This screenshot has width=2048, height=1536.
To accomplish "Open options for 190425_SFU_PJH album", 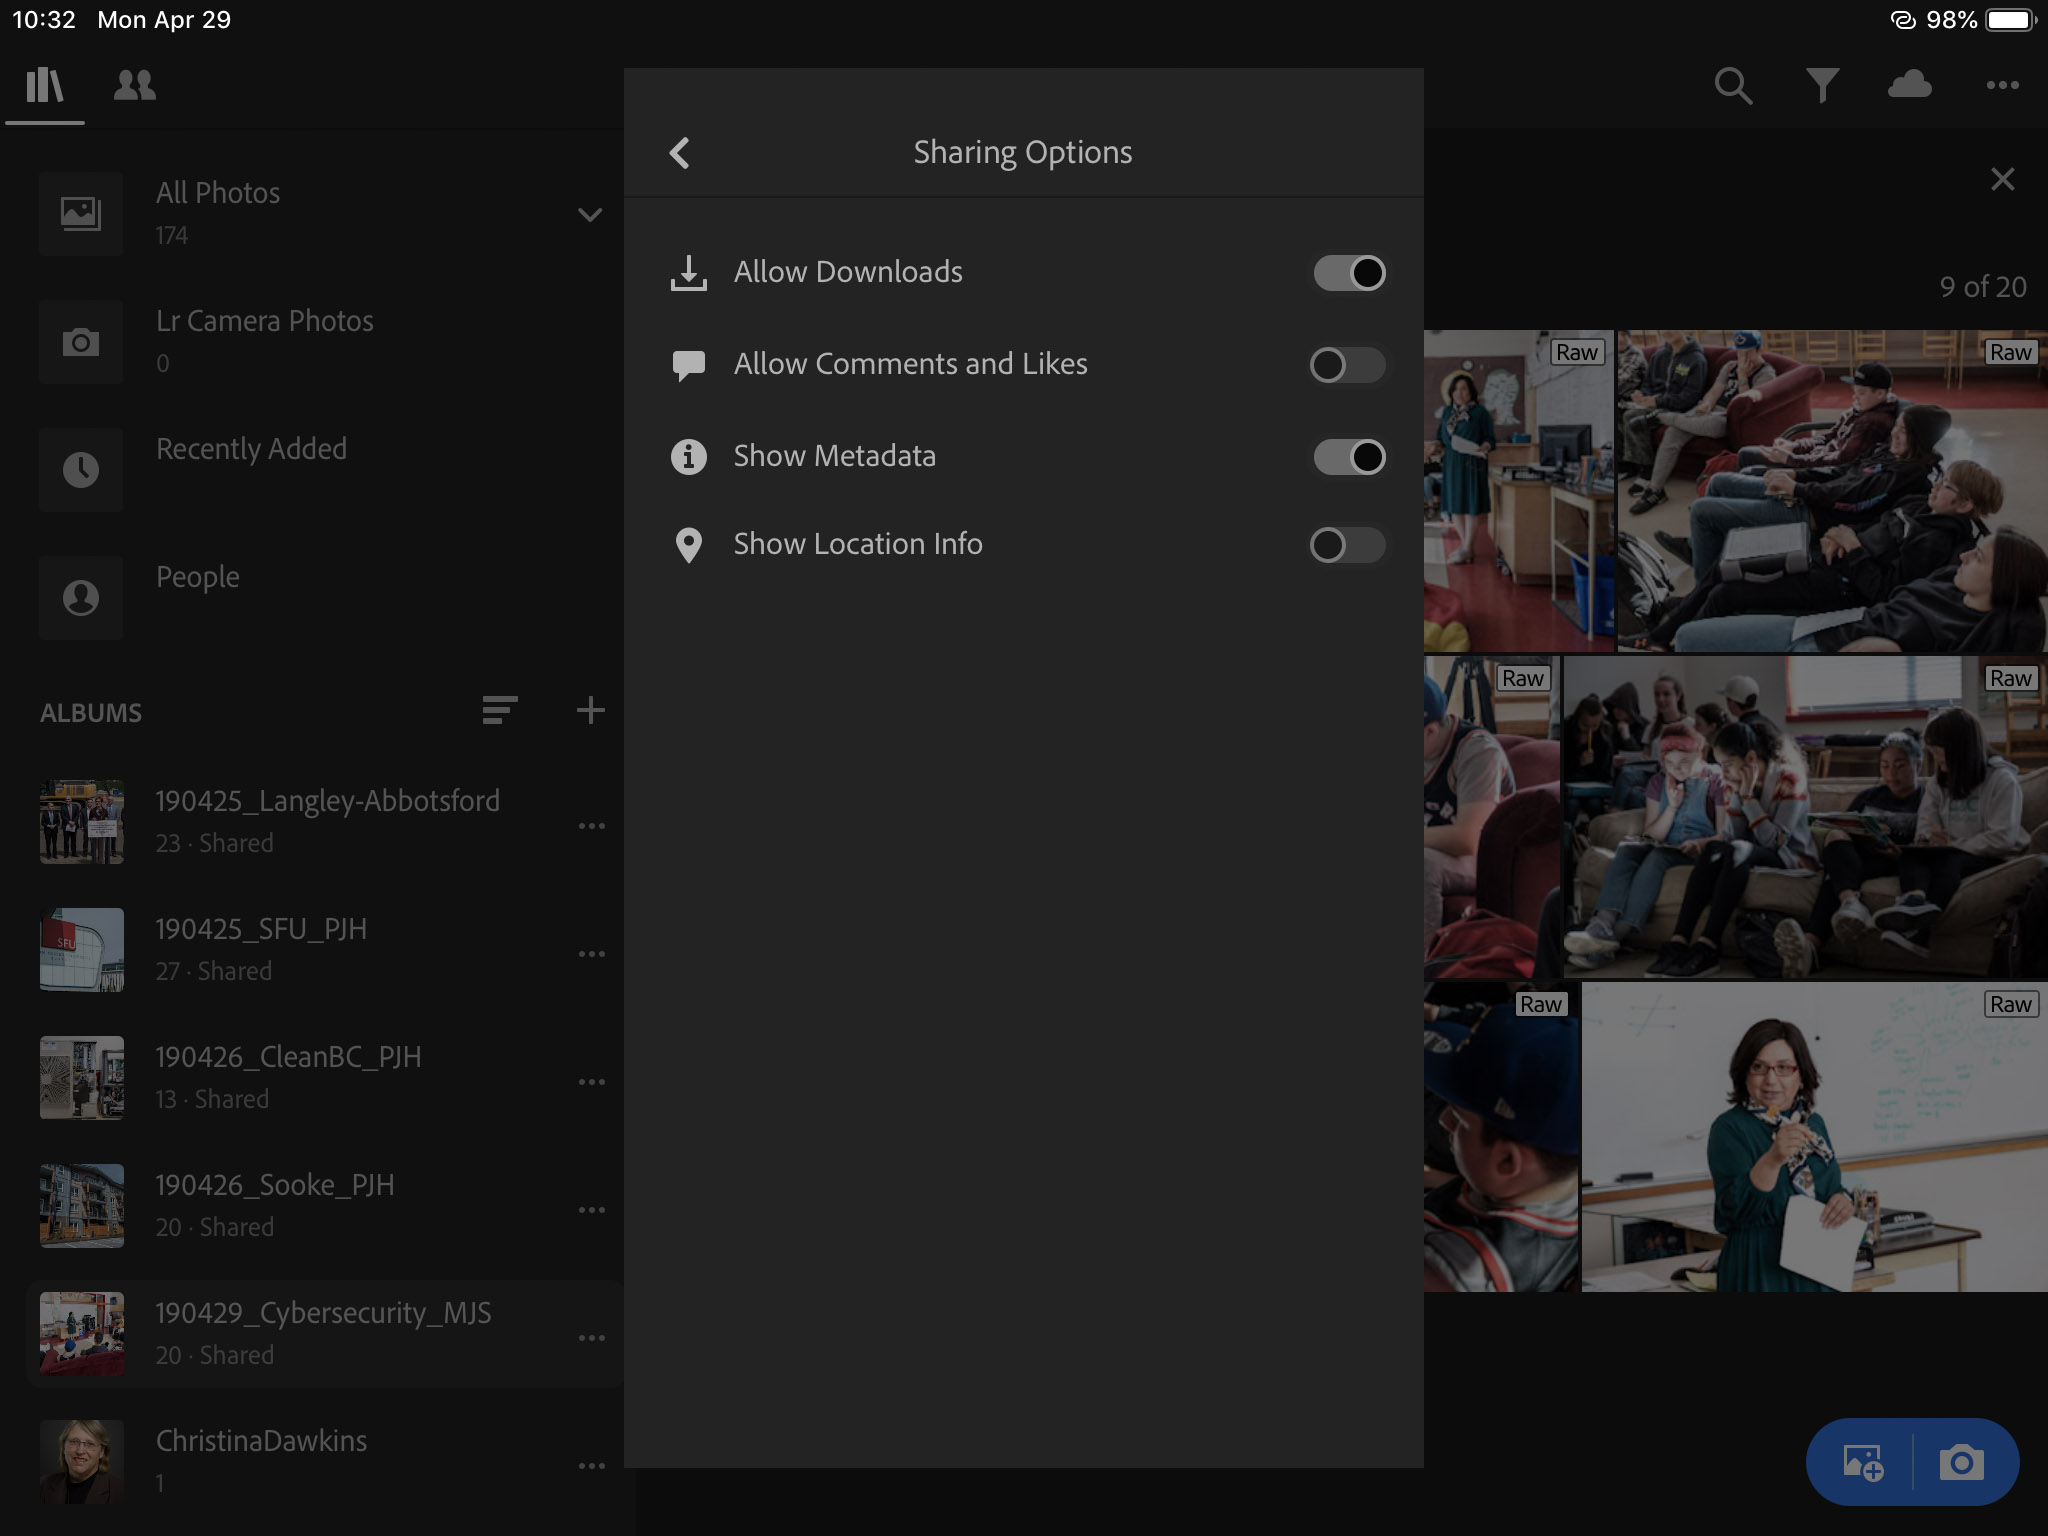I will [591, 954].
